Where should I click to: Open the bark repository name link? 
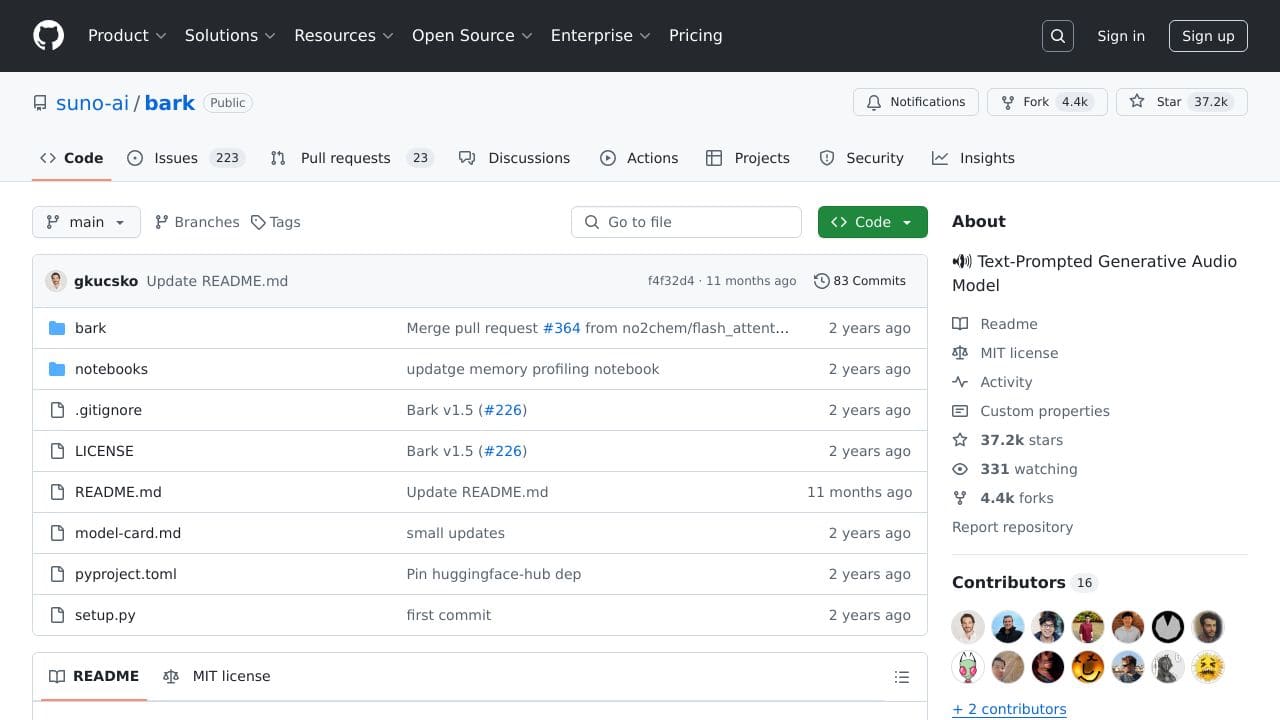(170, 103)
